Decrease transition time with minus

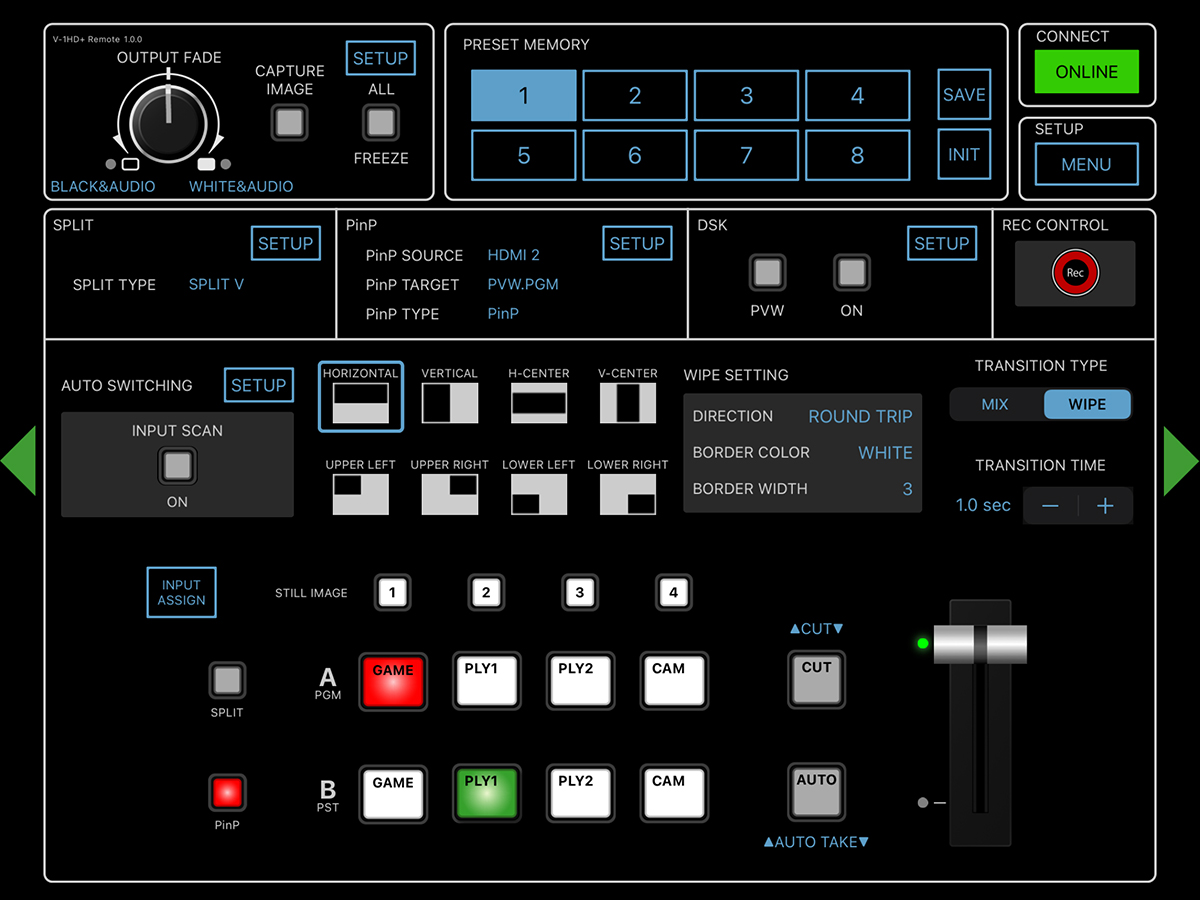tap(1050, 506)
